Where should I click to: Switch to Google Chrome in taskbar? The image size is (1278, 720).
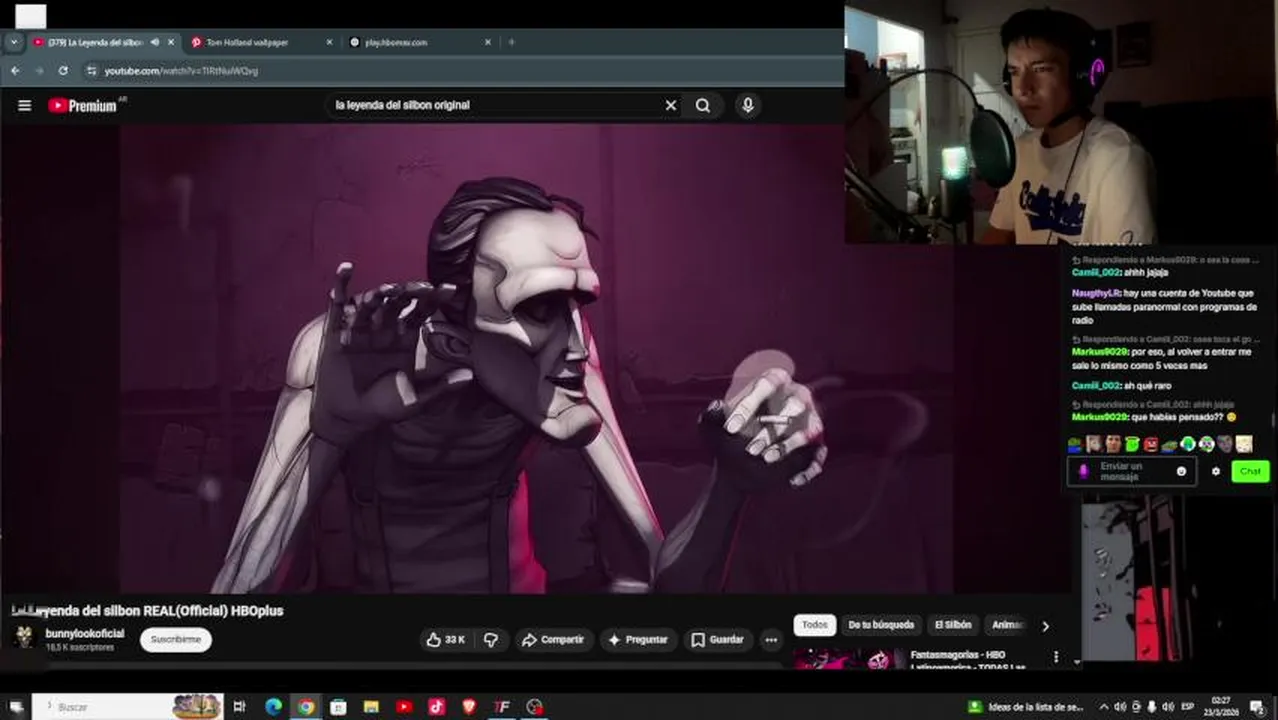pyautogui.click(x=306, y=707)
